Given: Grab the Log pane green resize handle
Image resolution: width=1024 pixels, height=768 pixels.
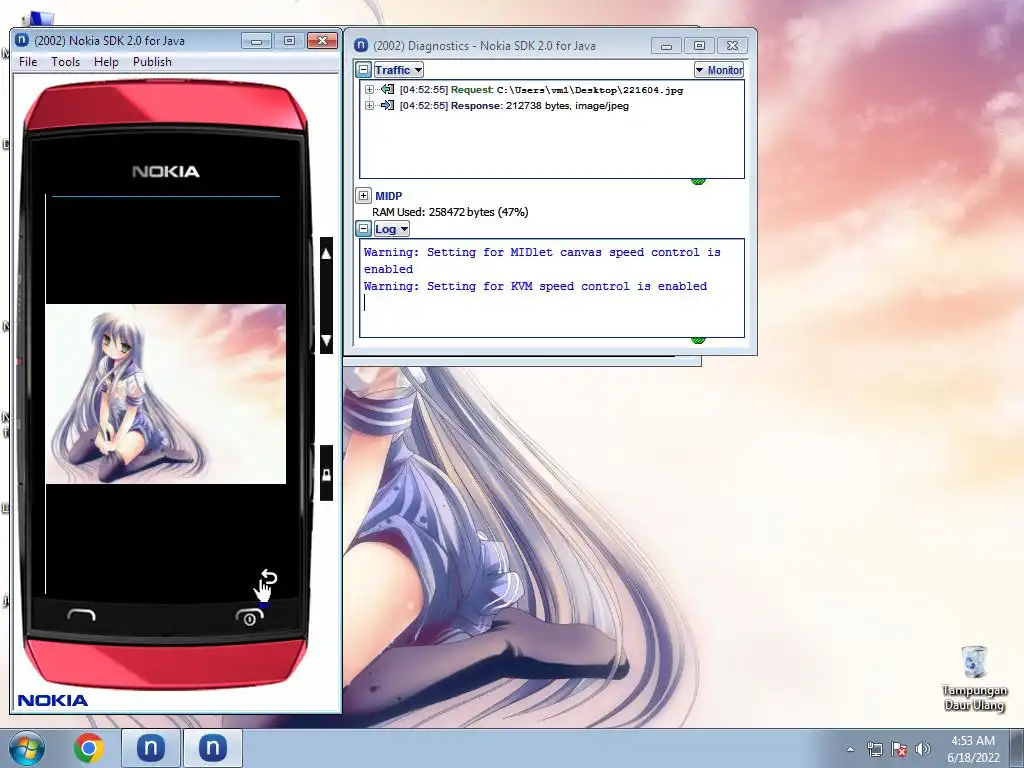Looking at the screenshot, I should tap(698, 340).
